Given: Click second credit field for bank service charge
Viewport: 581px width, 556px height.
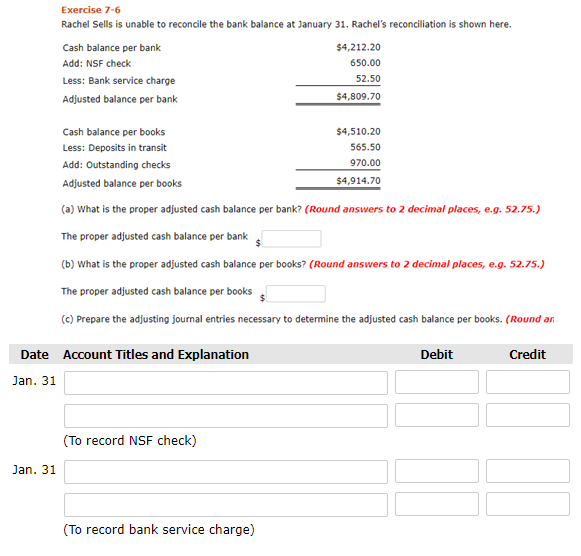Looking at the screenshot, I should pos(528,504).
